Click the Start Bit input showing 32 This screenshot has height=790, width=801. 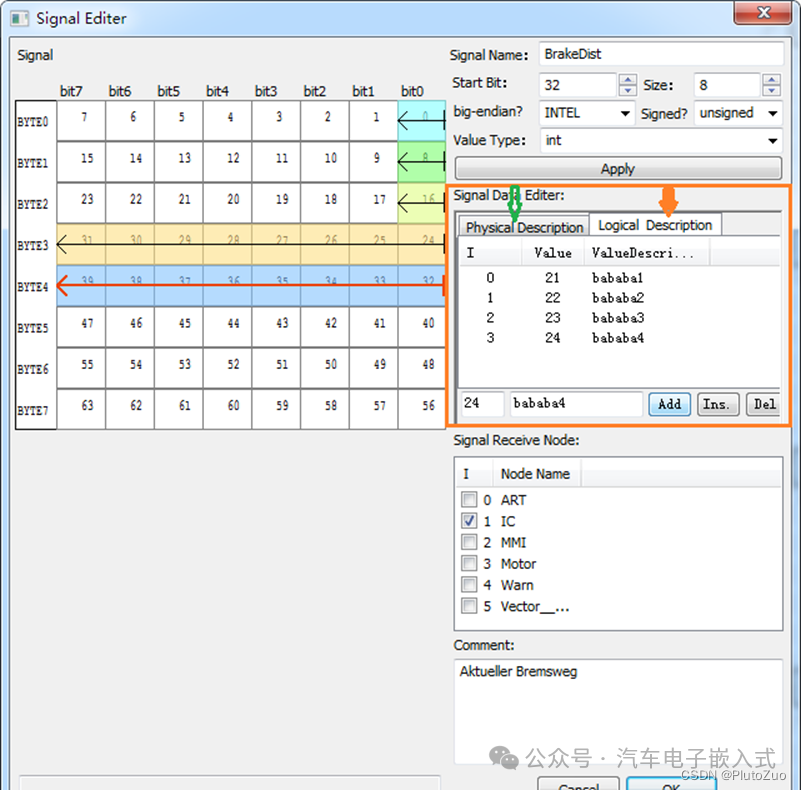click(x=578, y=85)
